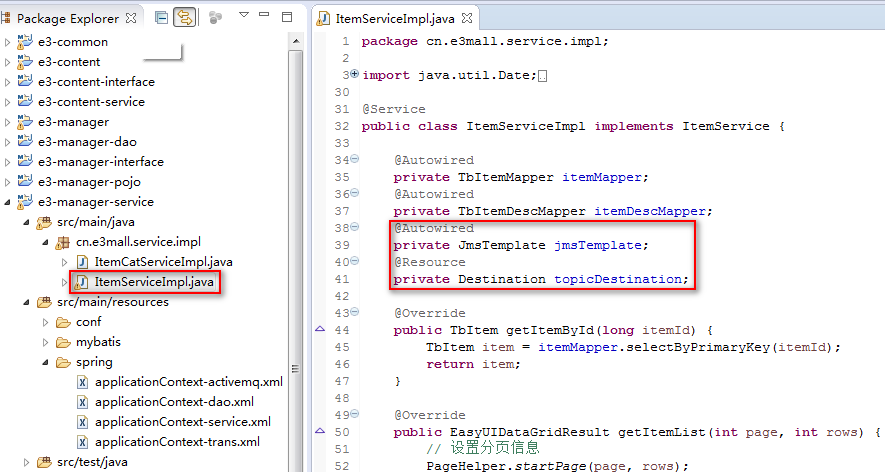Click e3-manager project icon
The image size is (885, 472).
pyautogui.click(x=25, y=121)
